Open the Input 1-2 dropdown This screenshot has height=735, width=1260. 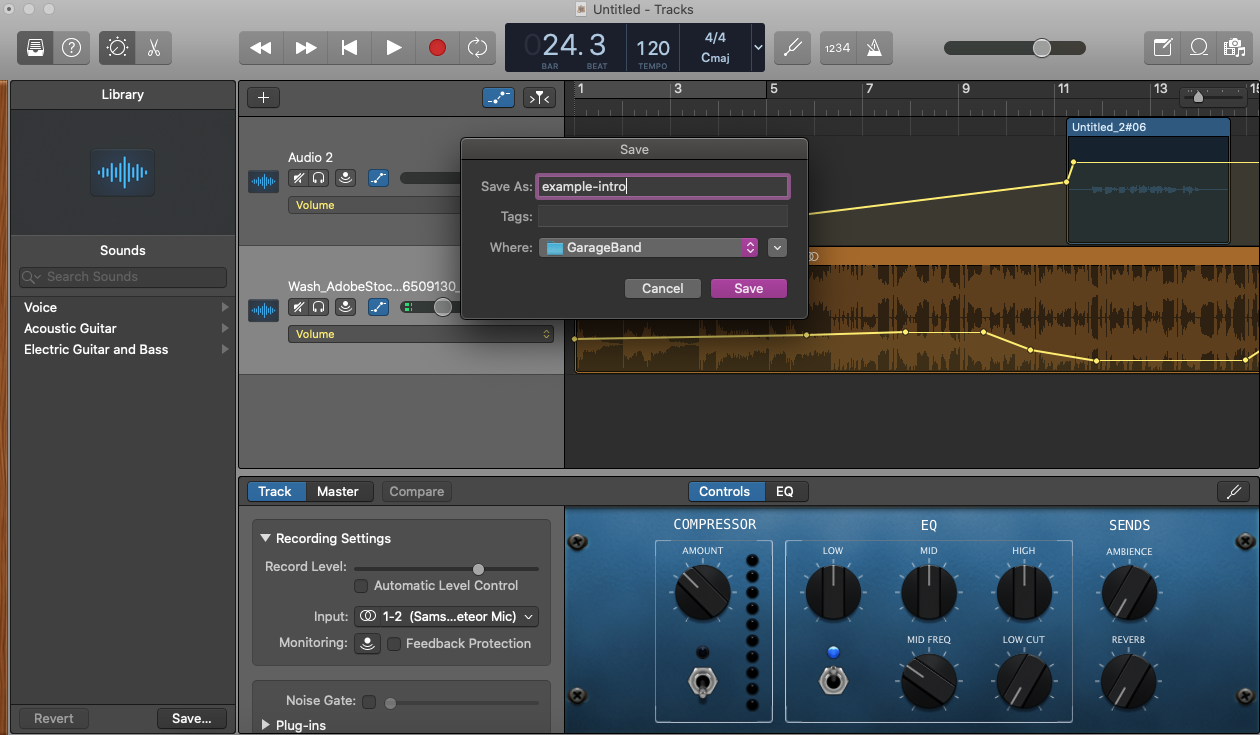coord(447,617)
